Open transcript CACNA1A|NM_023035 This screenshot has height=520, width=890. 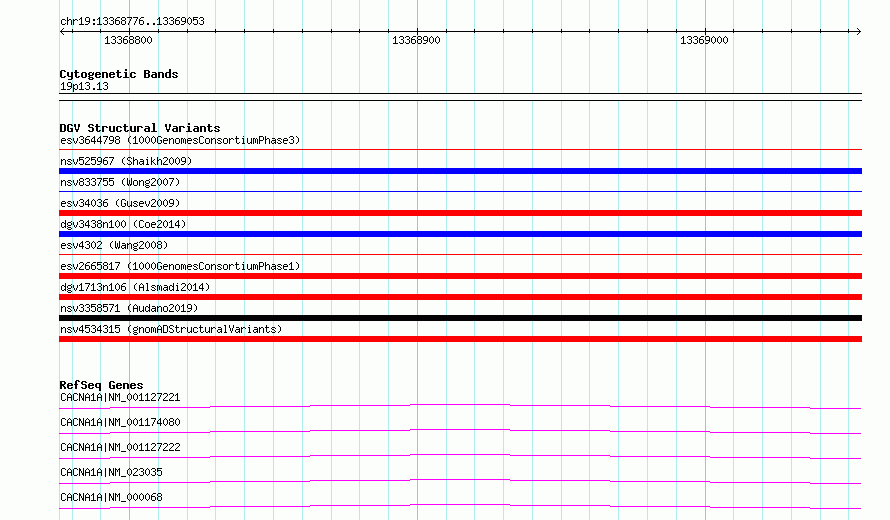tap(111, 472)
